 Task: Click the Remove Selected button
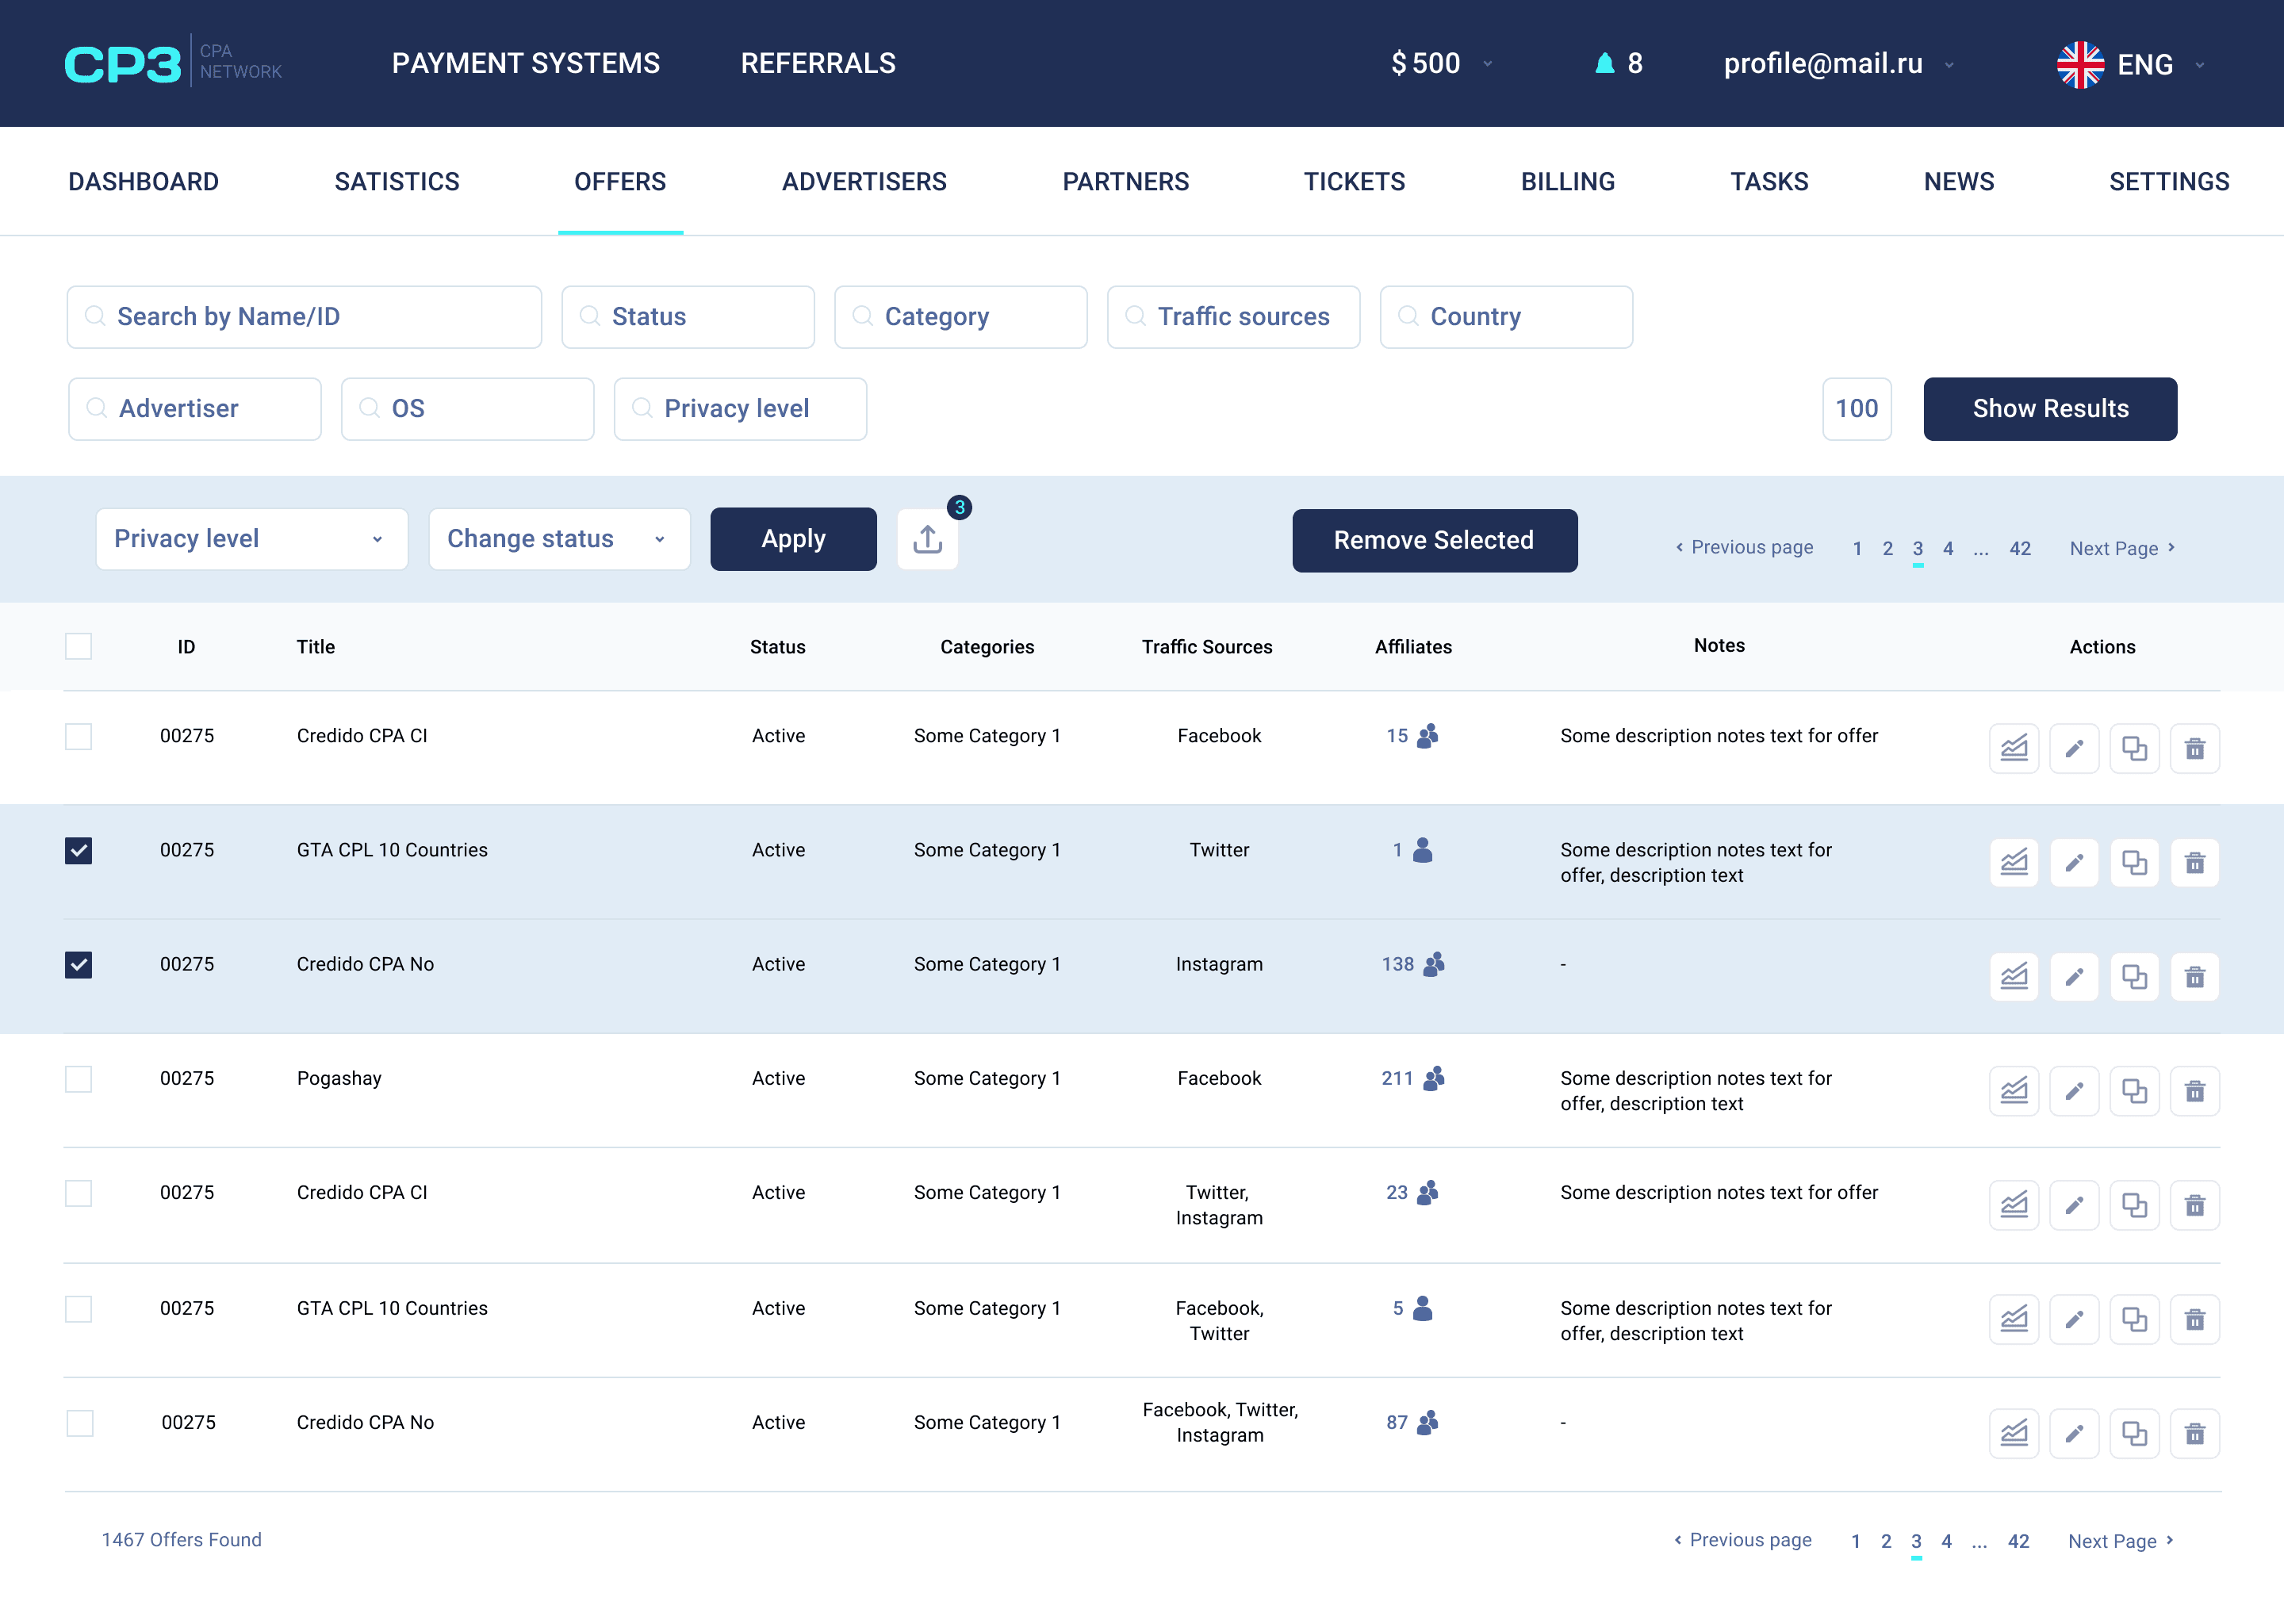[1434, 540]
